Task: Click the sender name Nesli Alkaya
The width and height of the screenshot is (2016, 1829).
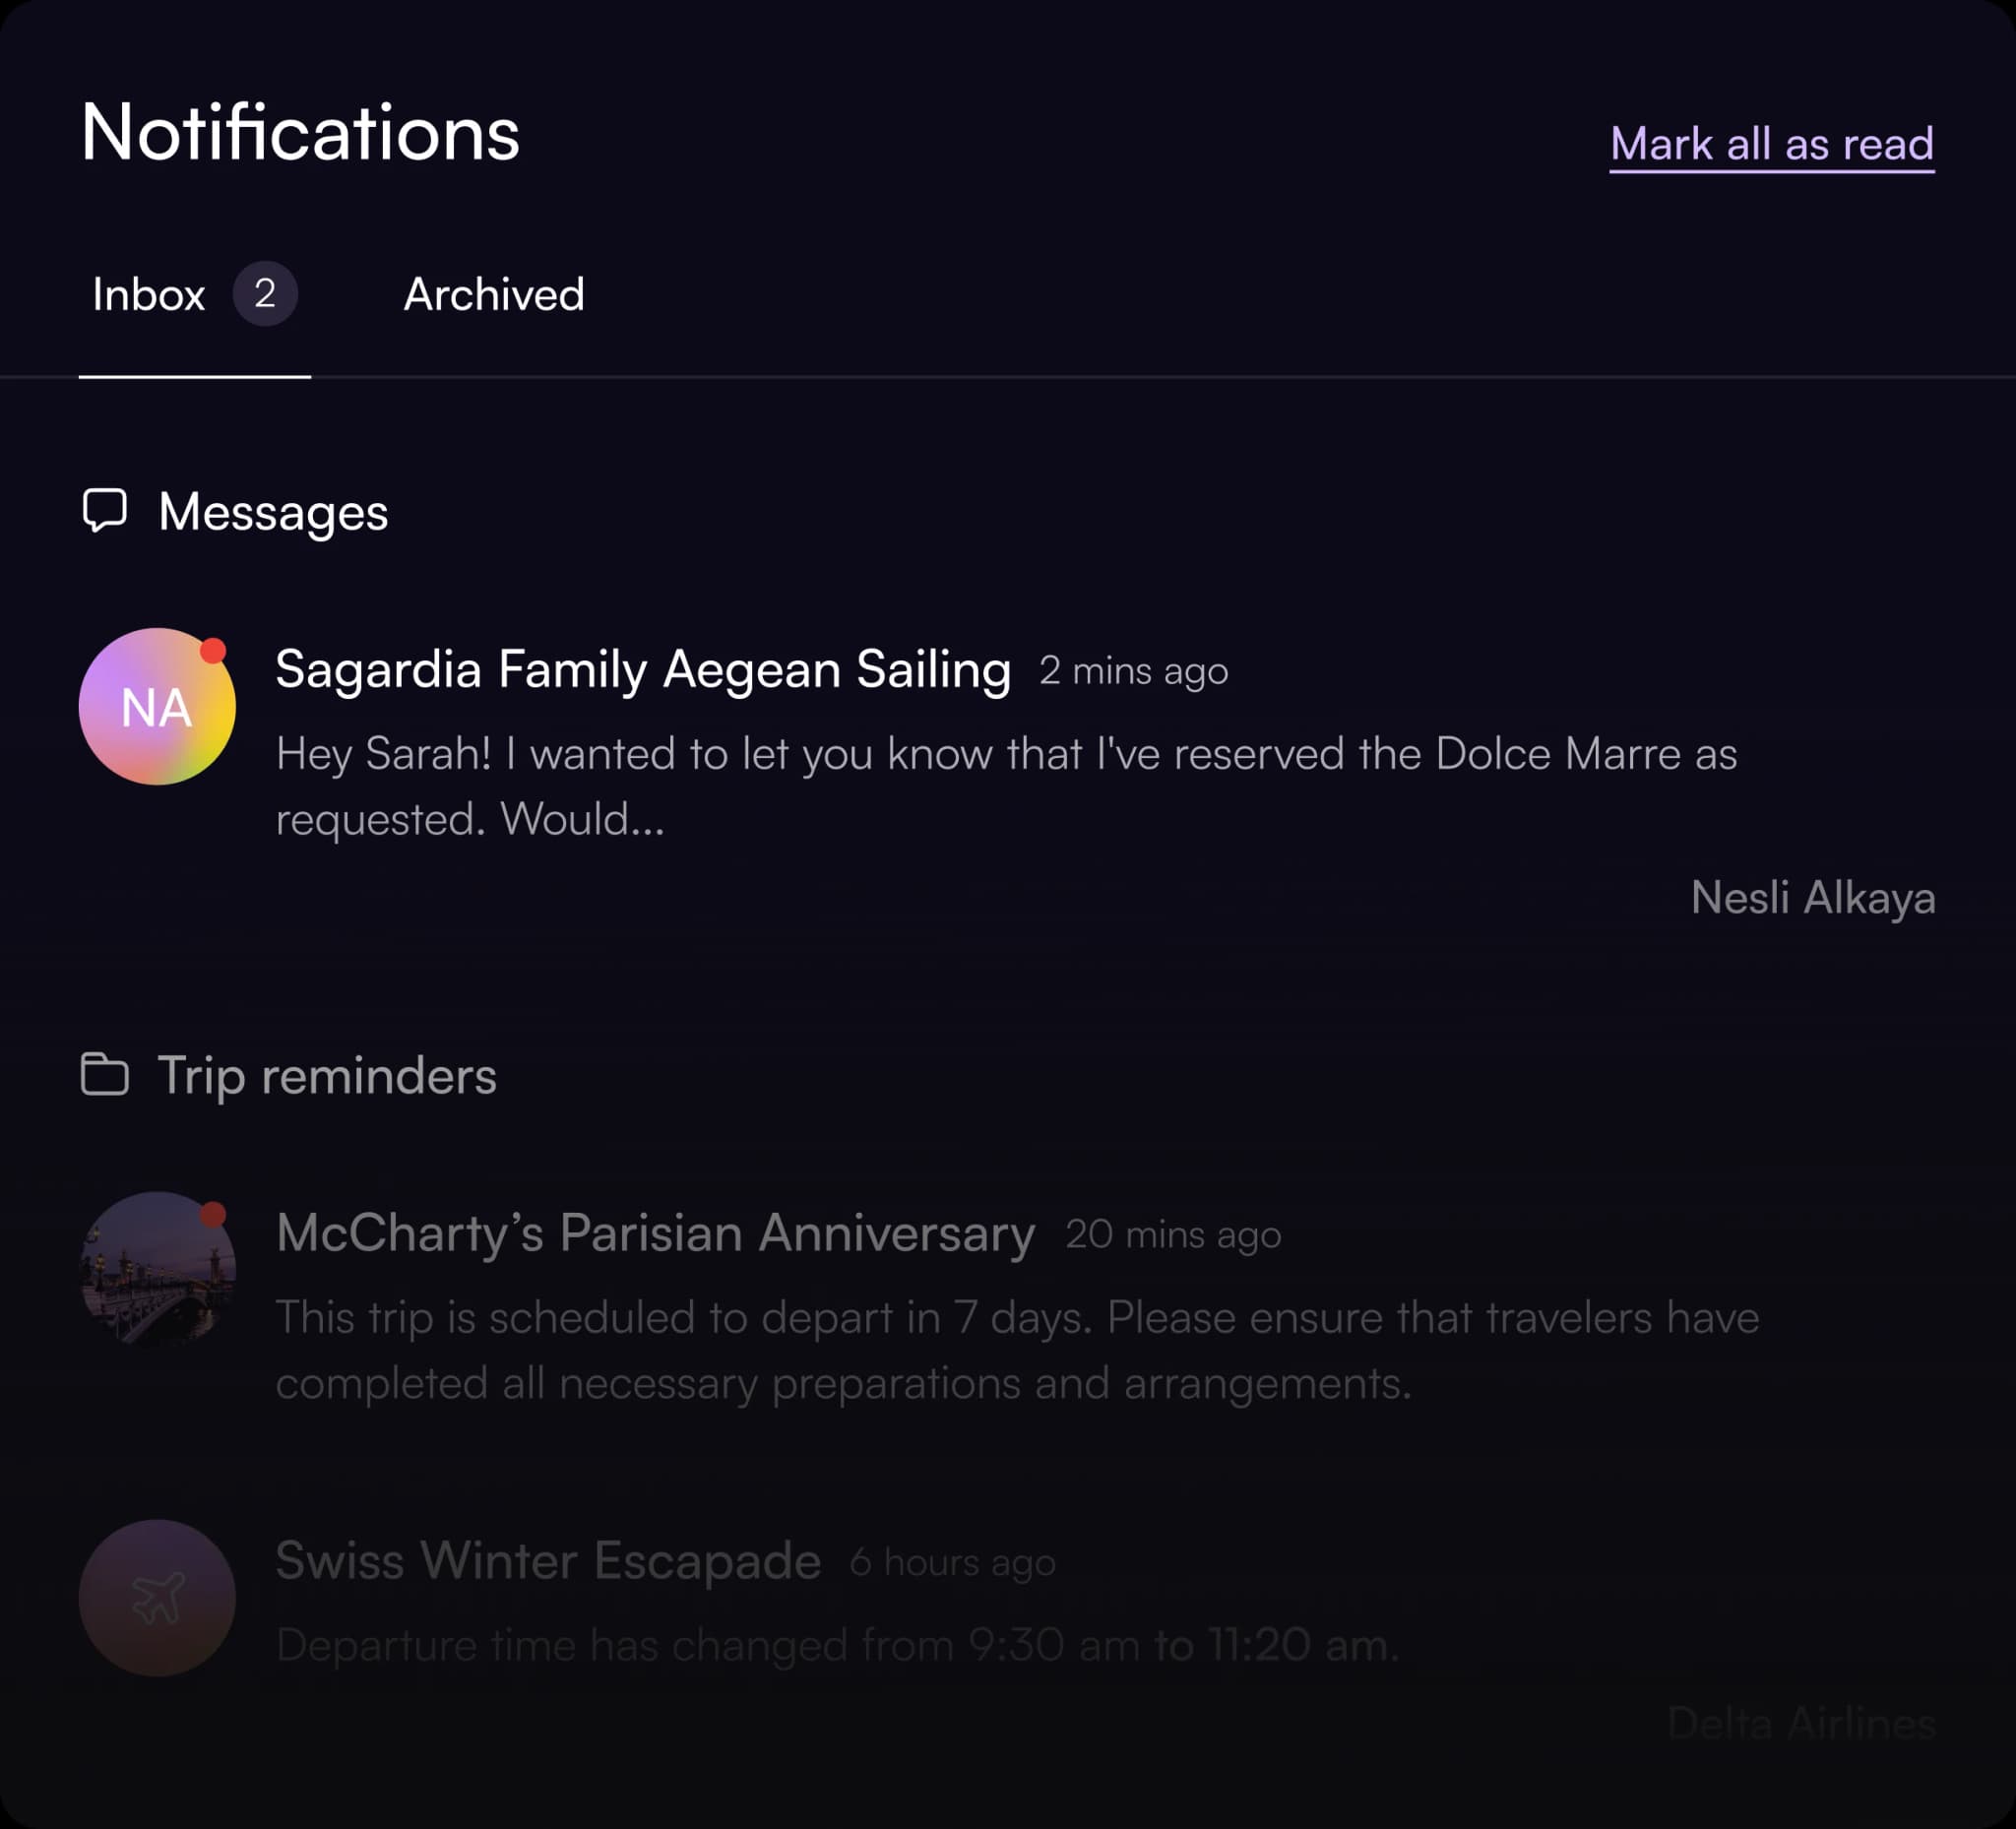Action: (x=1813, y=898)
